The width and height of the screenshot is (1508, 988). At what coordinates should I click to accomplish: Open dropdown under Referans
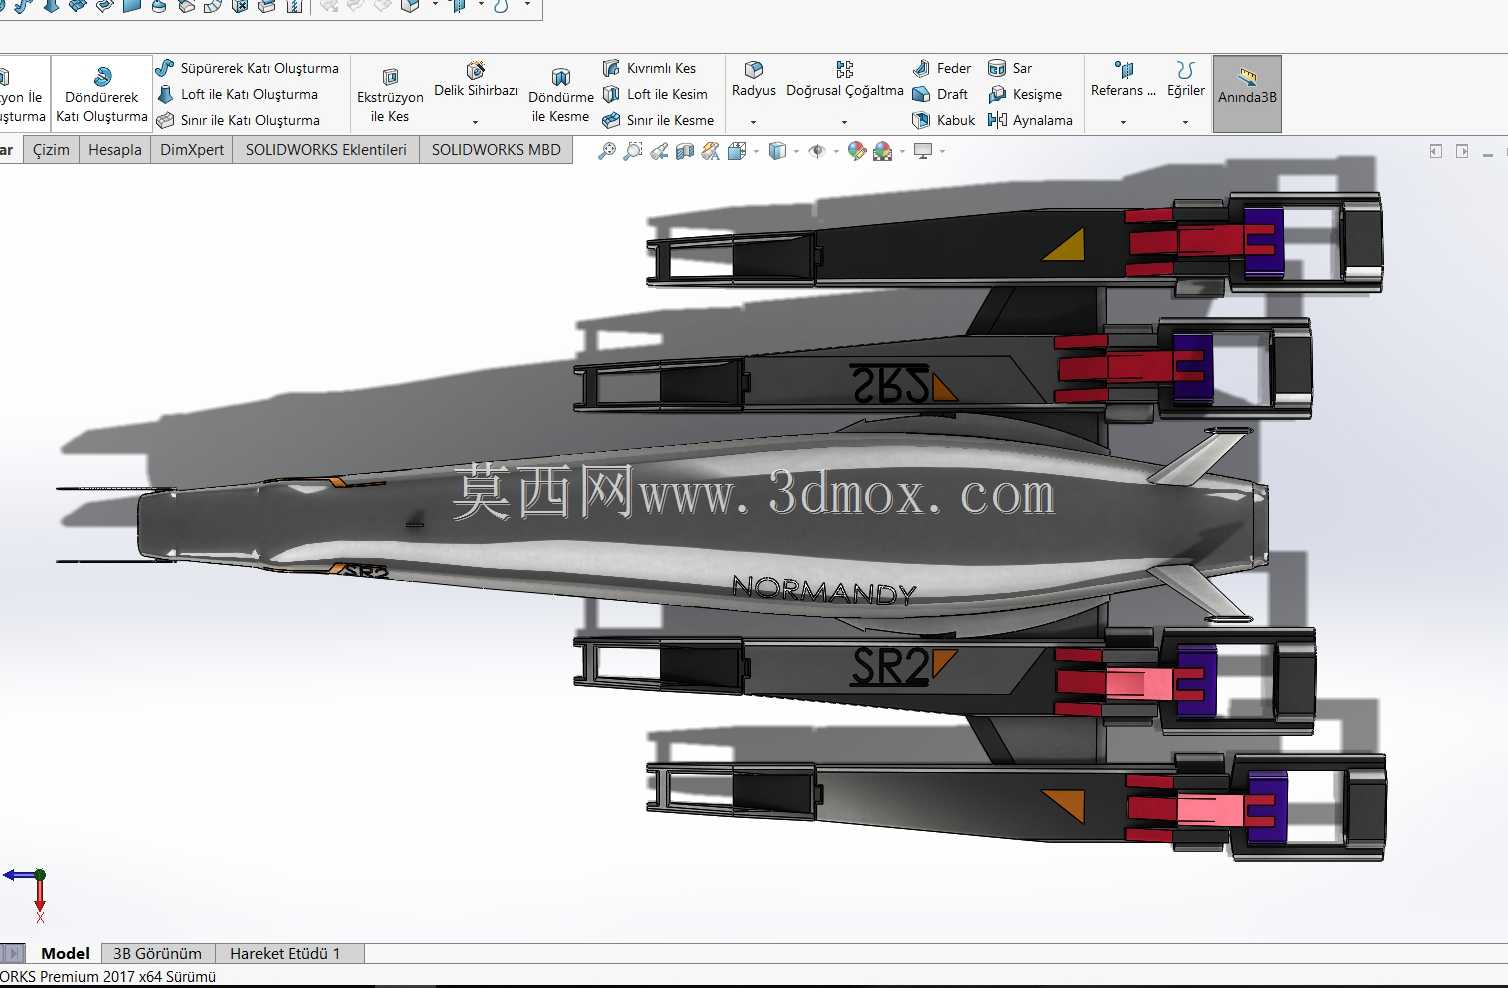[x=1123, y=122]
